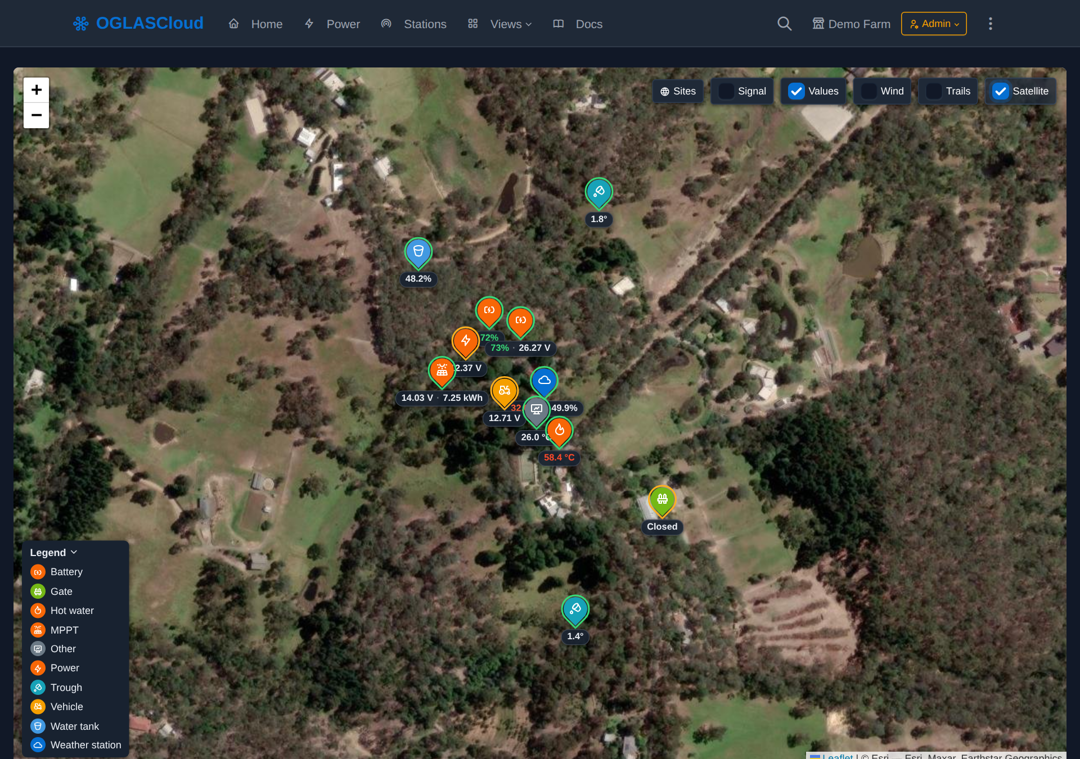Screen dimensions: 1080x759
Task: Click the Water tank icon in the legend
Action: (x=38, y=726)
